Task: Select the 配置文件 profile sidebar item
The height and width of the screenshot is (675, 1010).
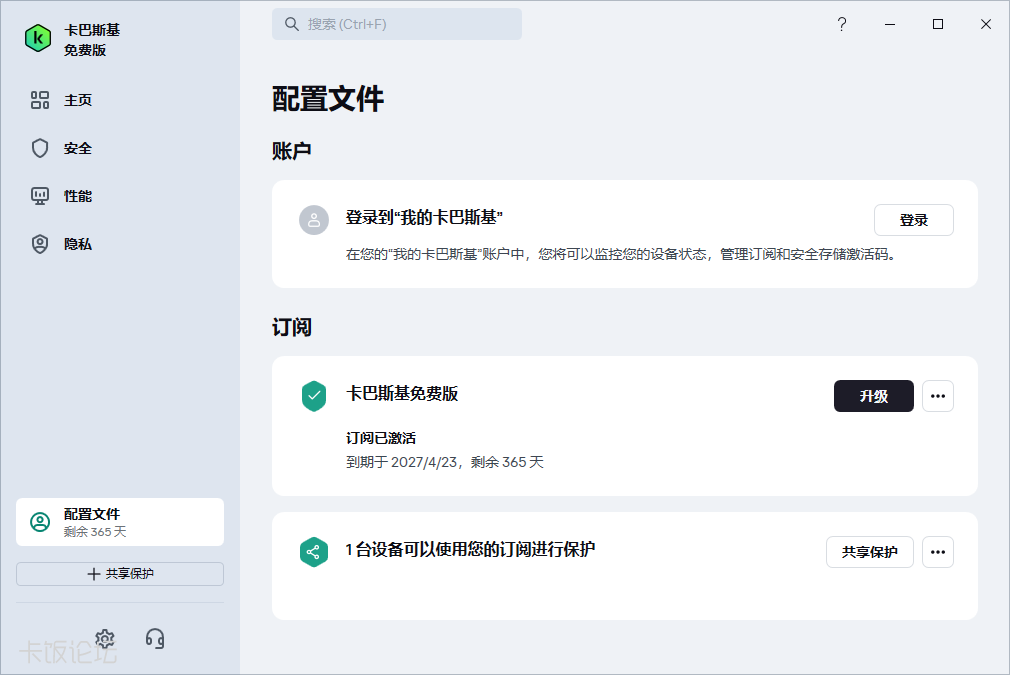Action: (120, 522)
